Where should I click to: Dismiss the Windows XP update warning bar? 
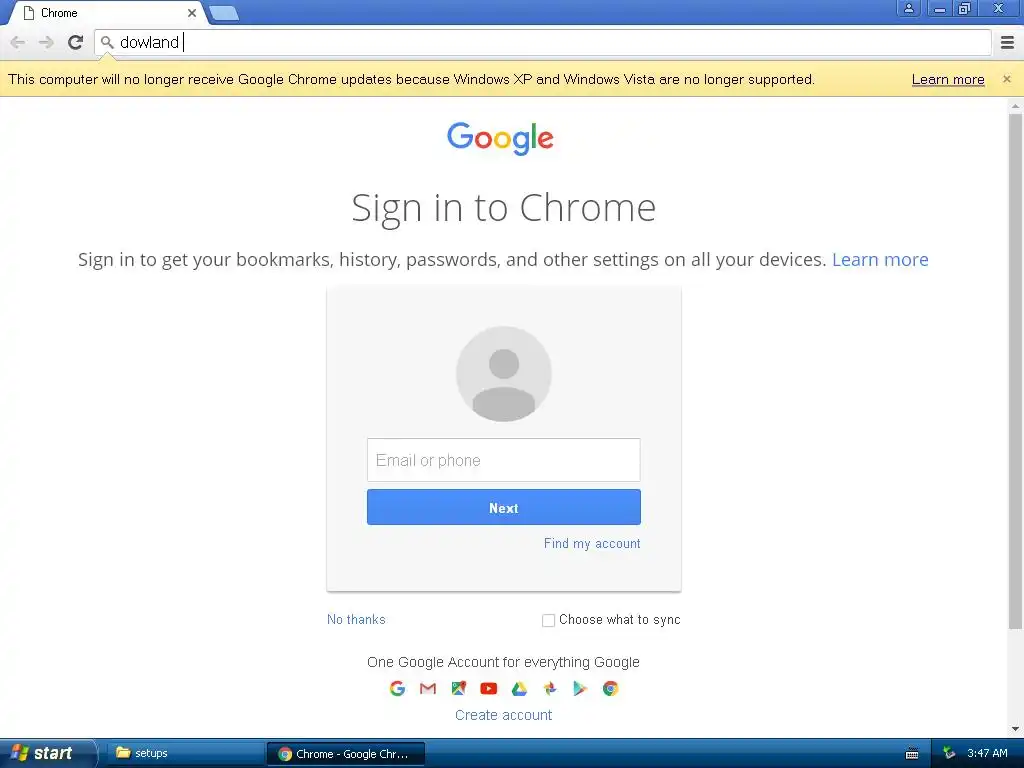(x=1007, y=79)
